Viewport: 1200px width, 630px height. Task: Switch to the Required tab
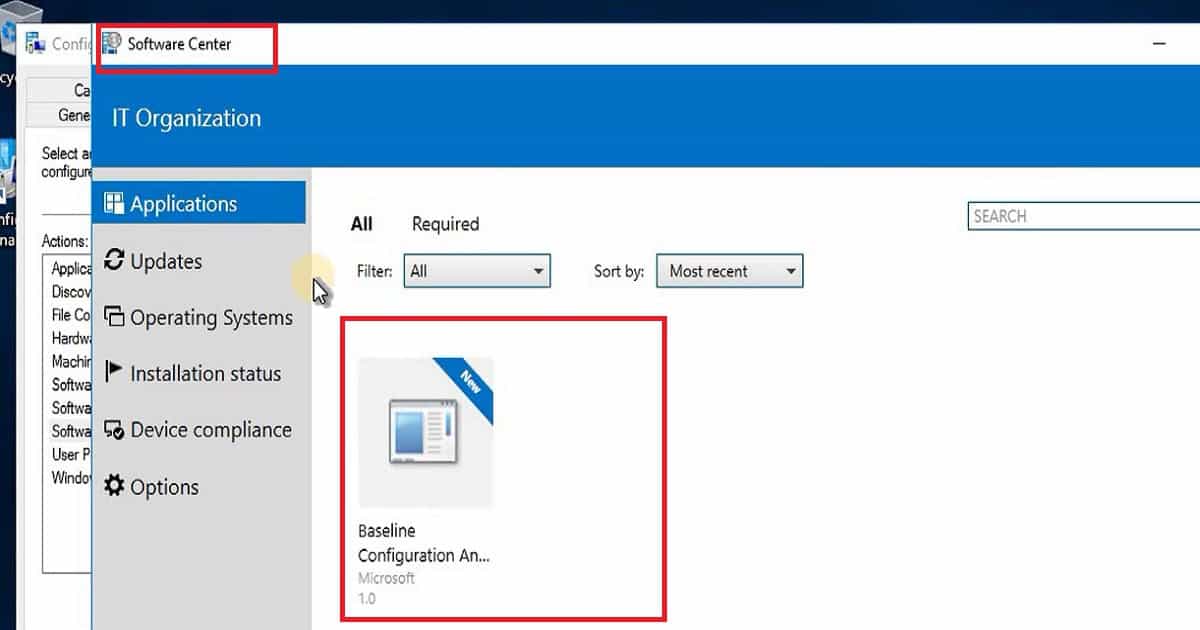[x=445, y=224]
